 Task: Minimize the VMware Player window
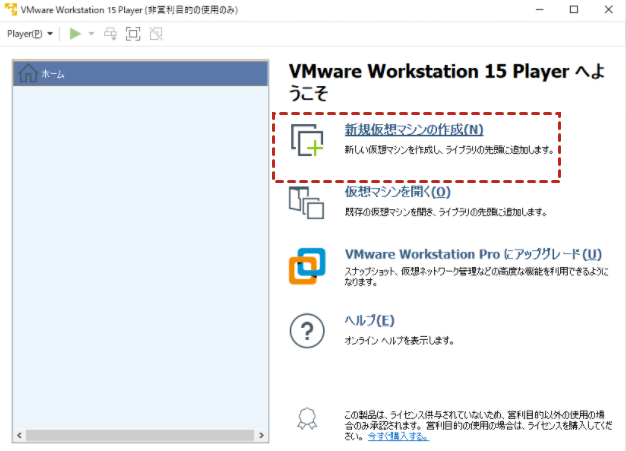click(x=540, y=9)
